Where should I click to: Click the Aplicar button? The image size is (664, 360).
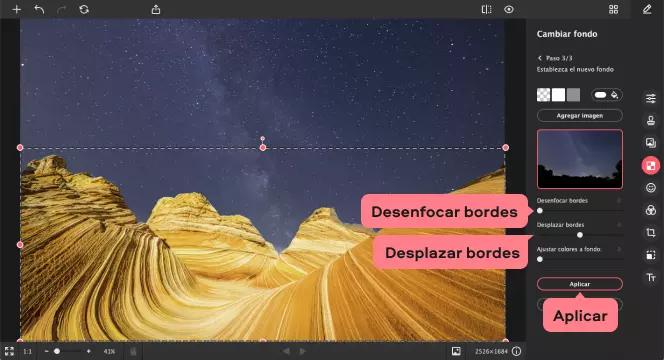click(580, 284)
